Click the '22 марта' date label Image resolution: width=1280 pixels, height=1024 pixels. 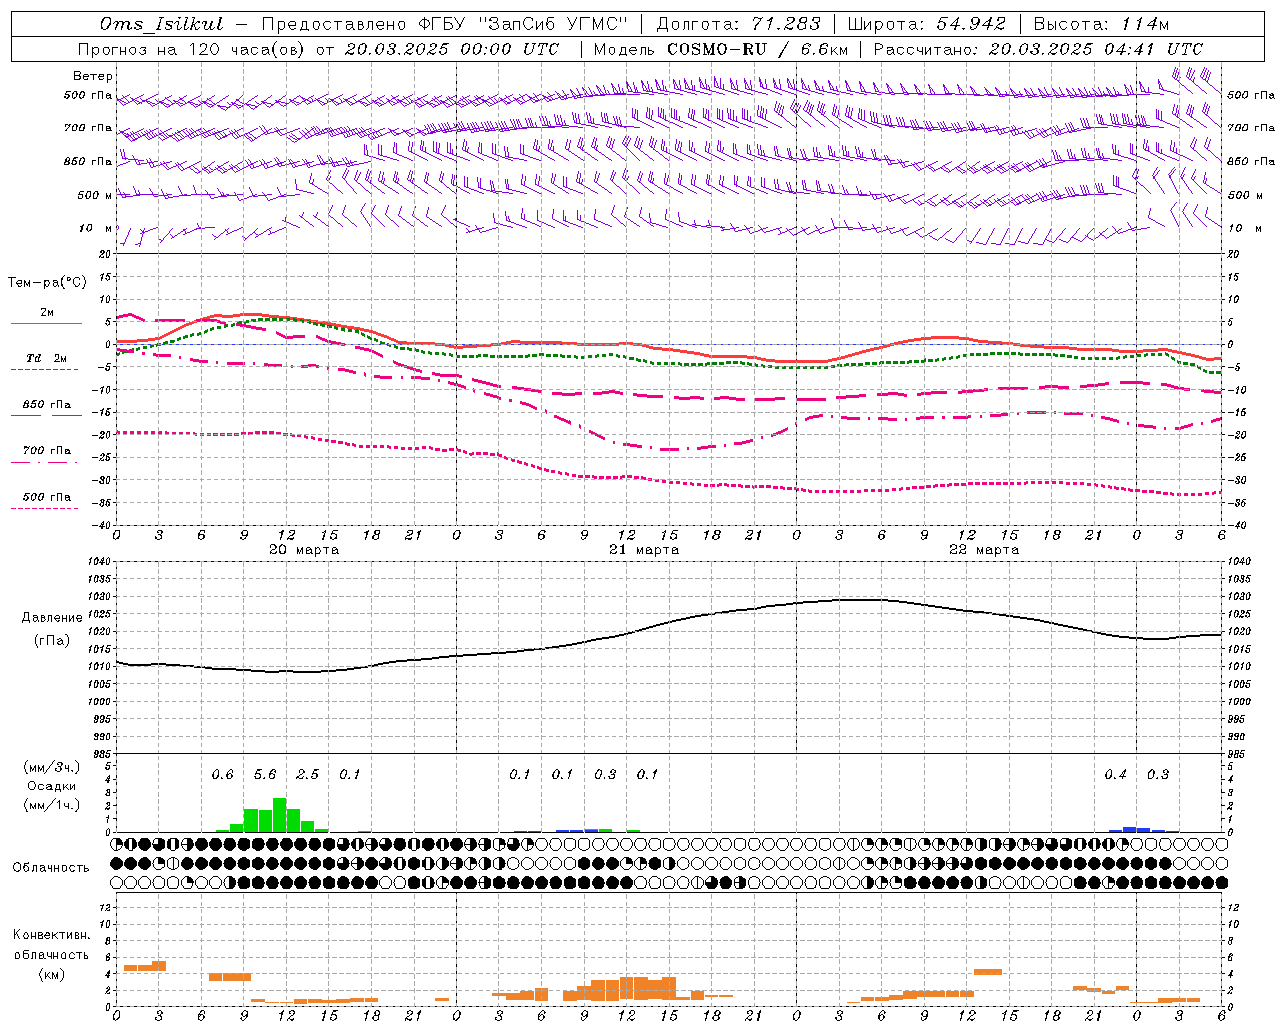pos(984,550)
